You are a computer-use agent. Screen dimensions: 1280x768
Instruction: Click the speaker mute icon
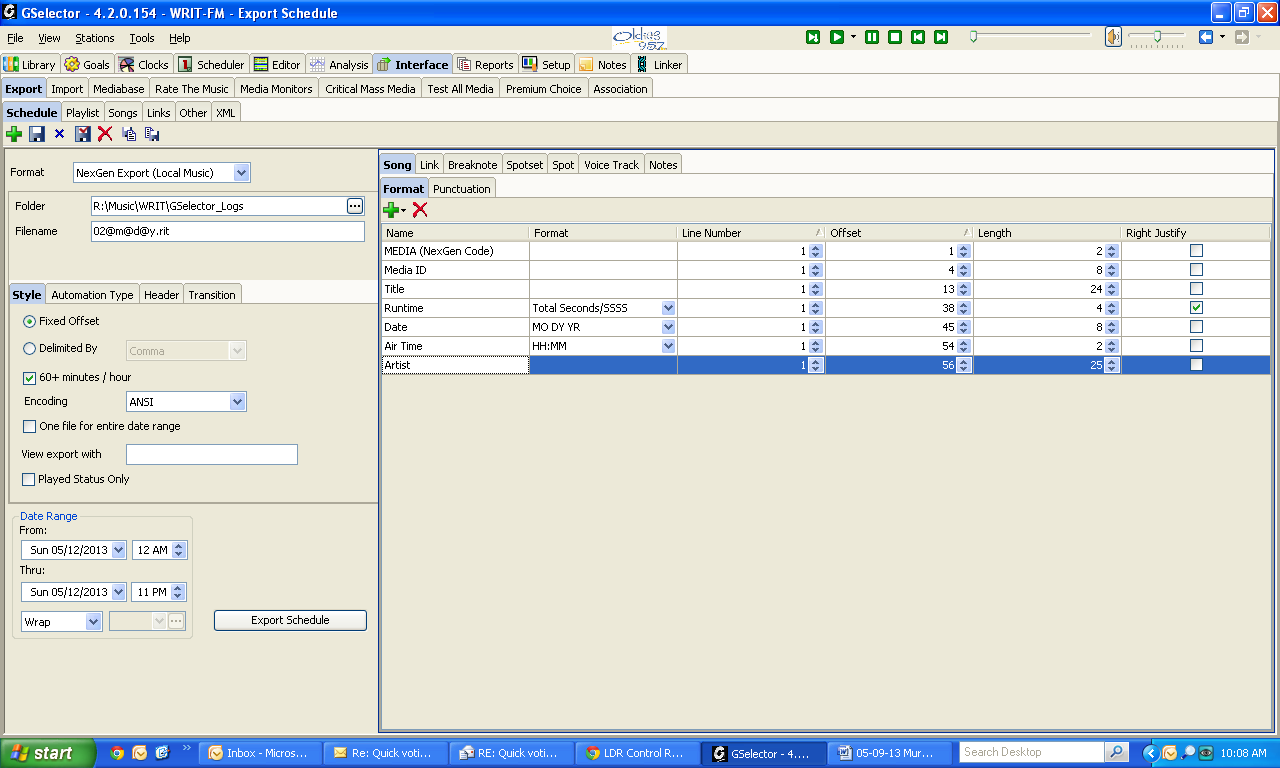(x=1113, y=37)
